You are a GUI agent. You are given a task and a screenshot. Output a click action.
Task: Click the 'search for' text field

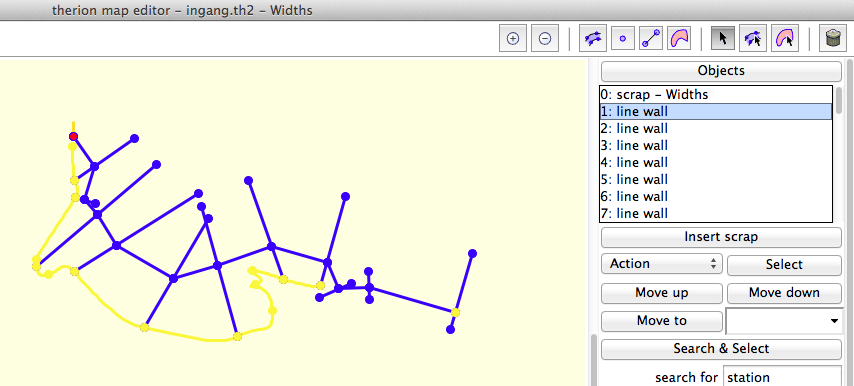pyautogui.click(x=782, y=376)
